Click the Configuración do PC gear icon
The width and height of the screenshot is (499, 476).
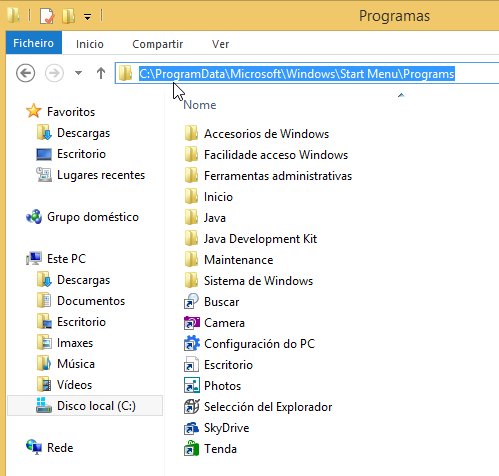(191, 343)
